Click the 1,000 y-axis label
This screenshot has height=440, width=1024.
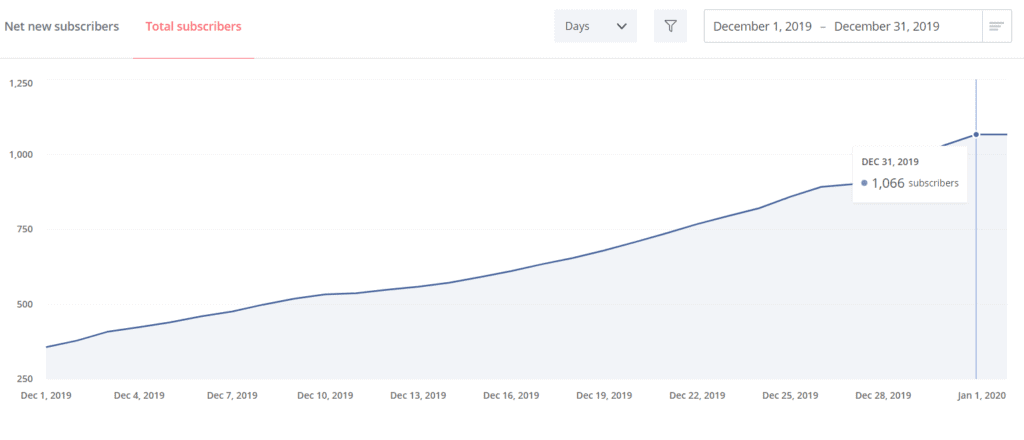click(x=21, y=154)
